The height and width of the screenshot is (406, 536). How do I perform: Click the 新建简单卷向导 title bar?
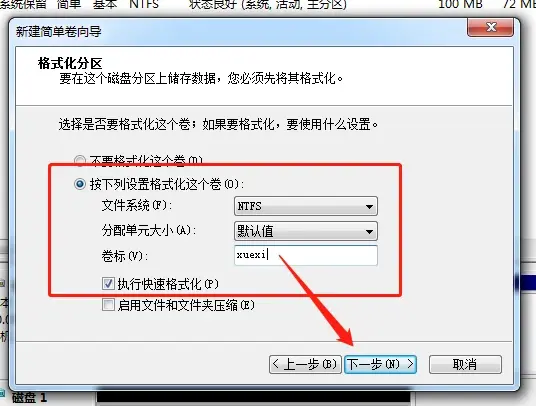tap(239, 31)
